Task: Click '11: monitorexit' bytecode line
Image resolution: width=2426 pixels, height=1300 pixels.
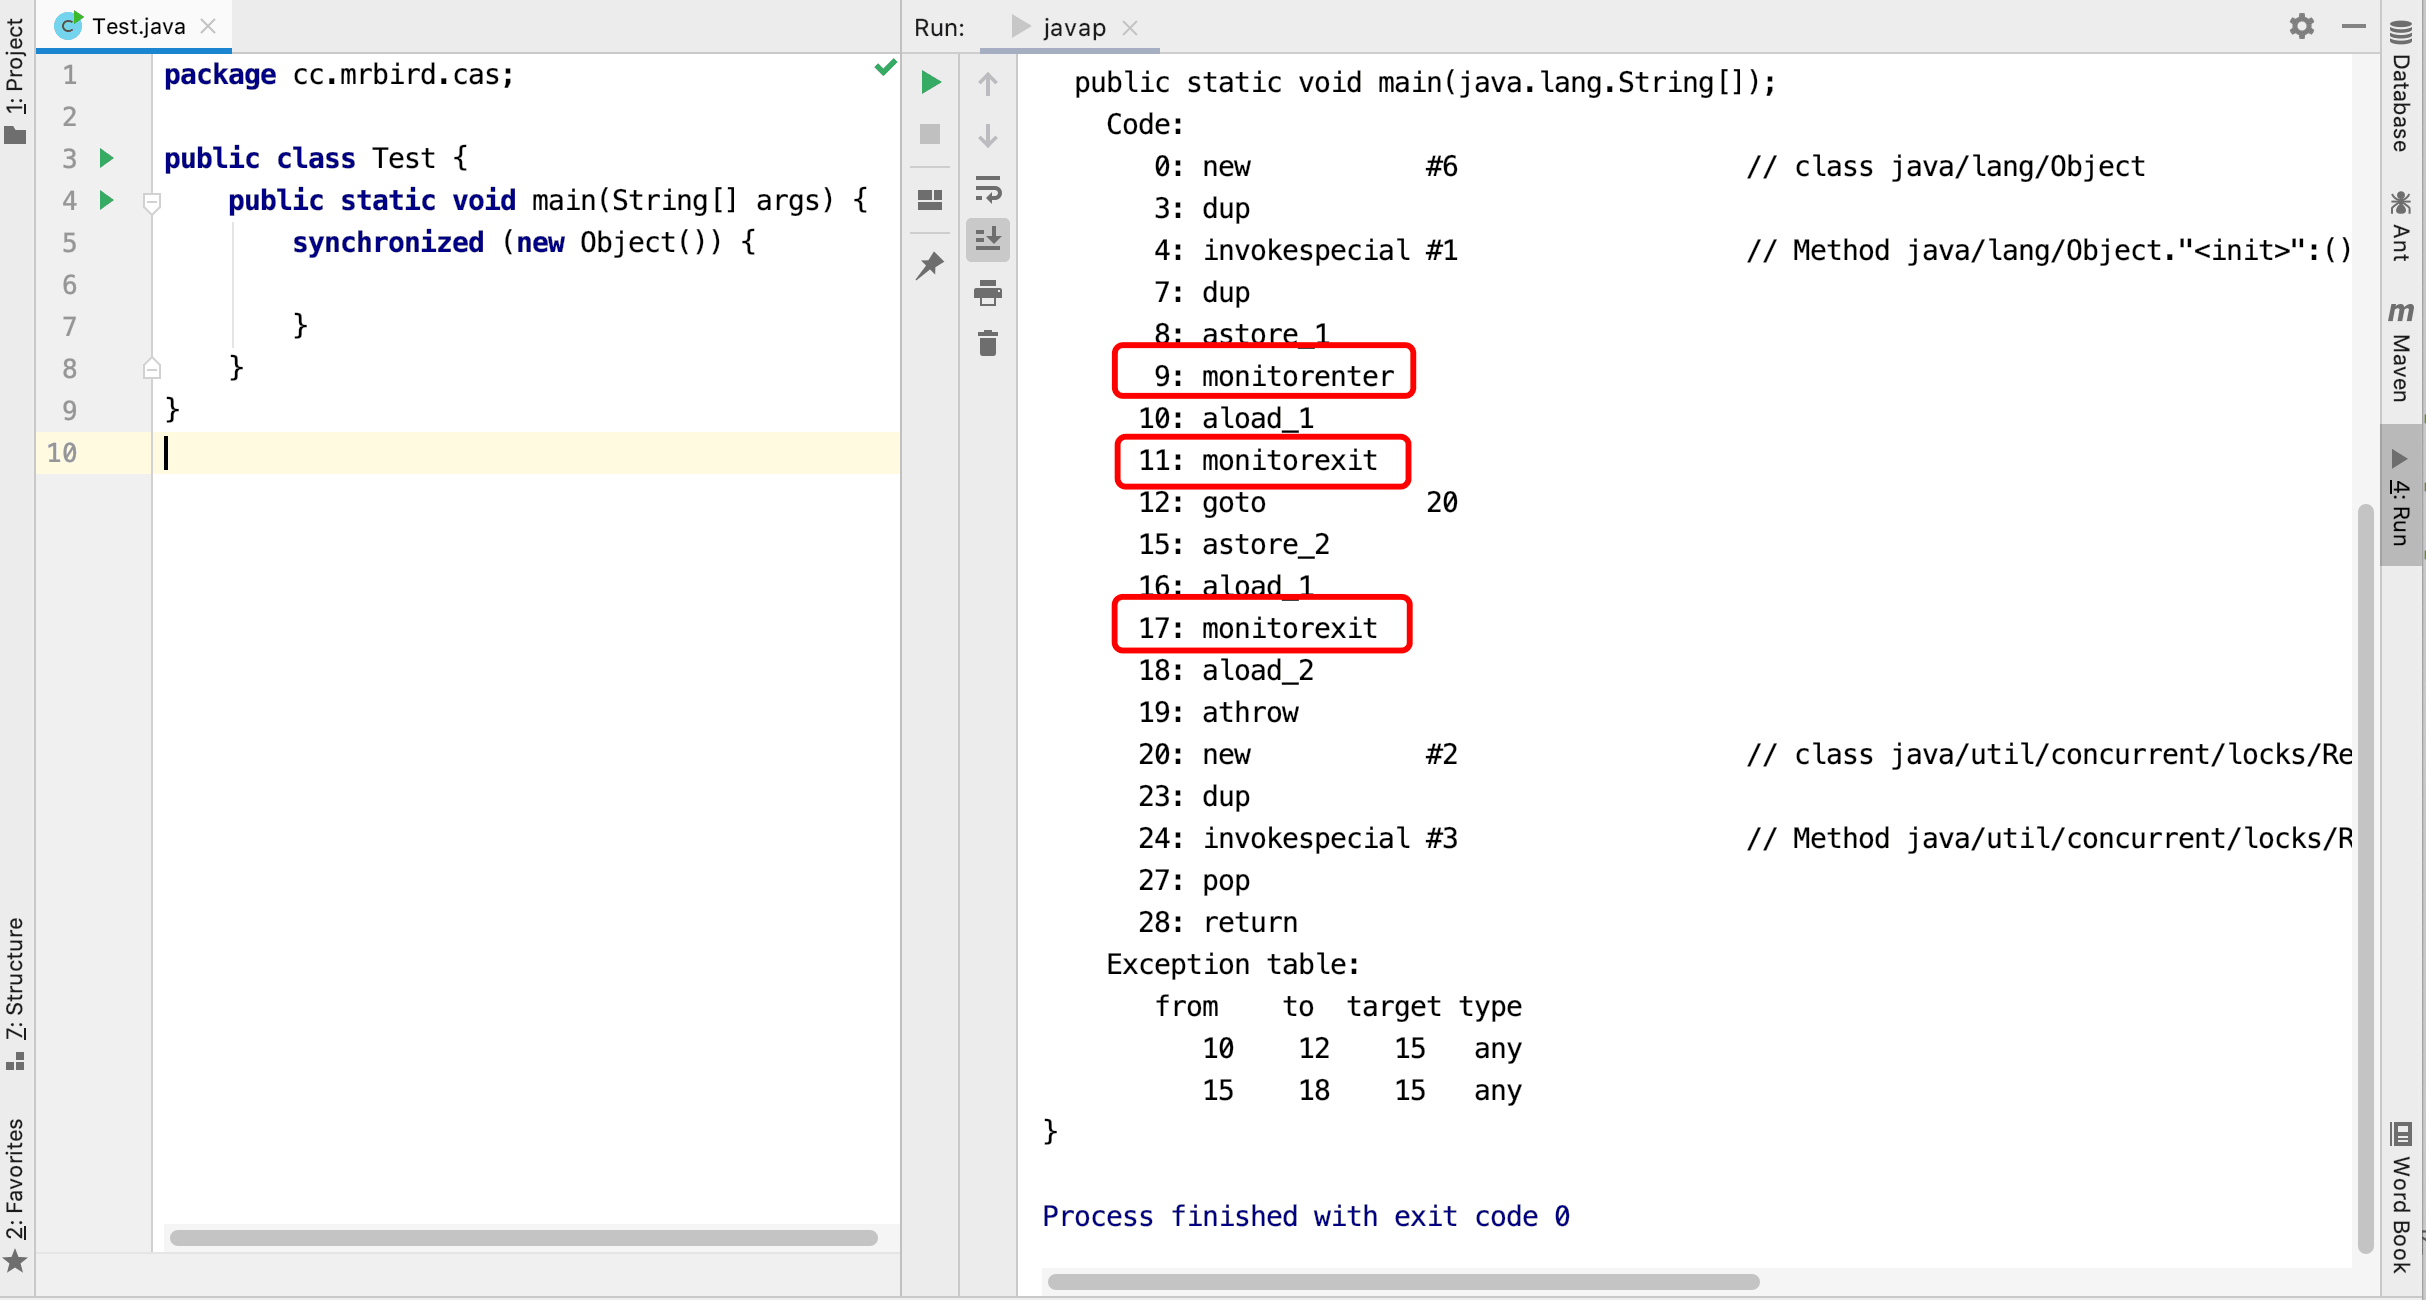Action: tap(1258, 460)
